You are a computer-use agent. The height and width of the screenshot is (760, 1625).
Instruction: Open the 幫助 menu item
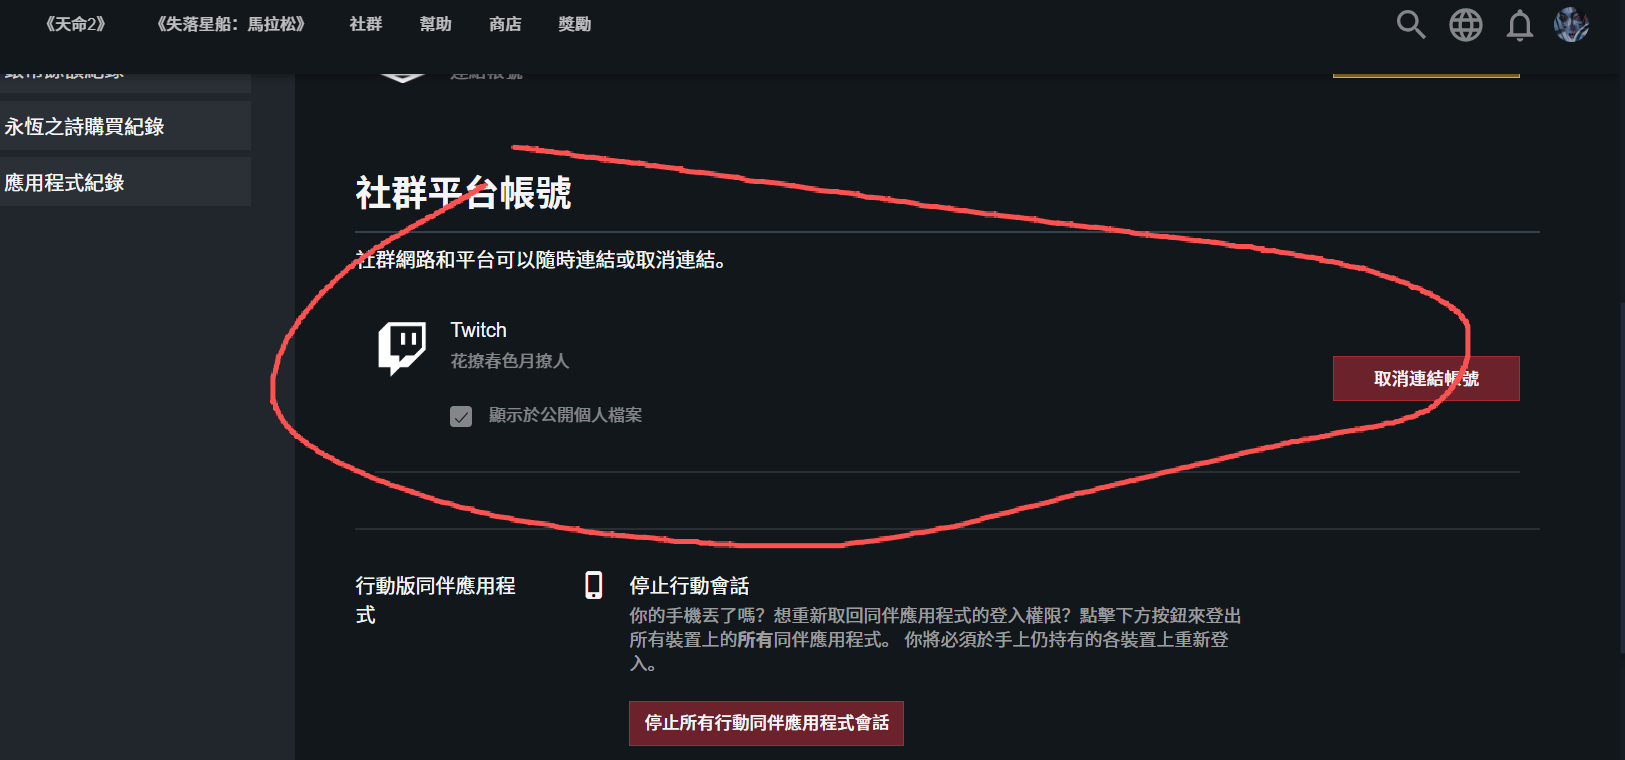tap(436, 24)
